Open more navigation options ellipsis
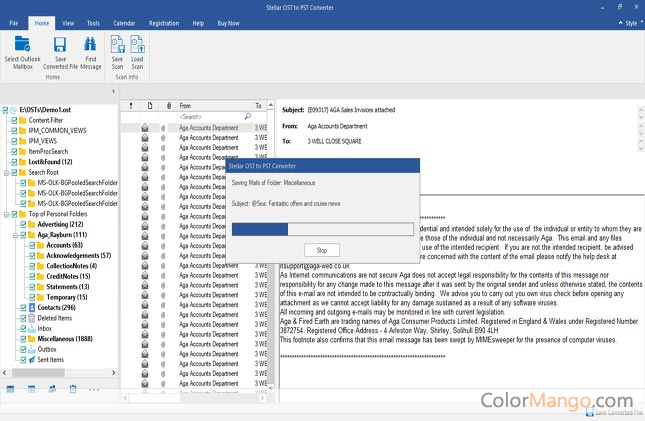This screenshot has width=645, height=421. pos(94,389)
